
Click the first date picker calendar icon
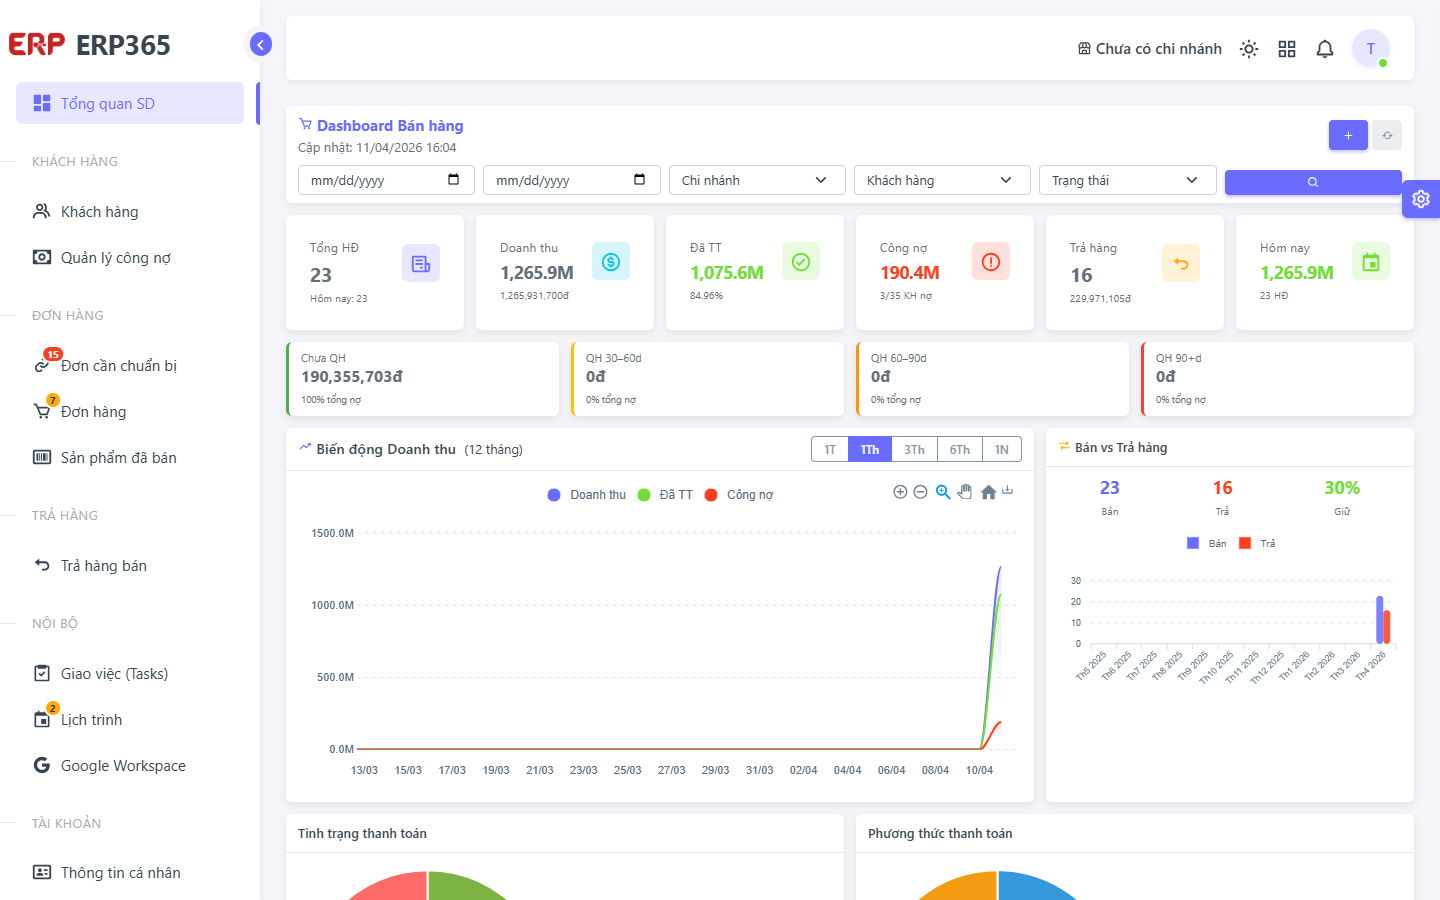454,180
